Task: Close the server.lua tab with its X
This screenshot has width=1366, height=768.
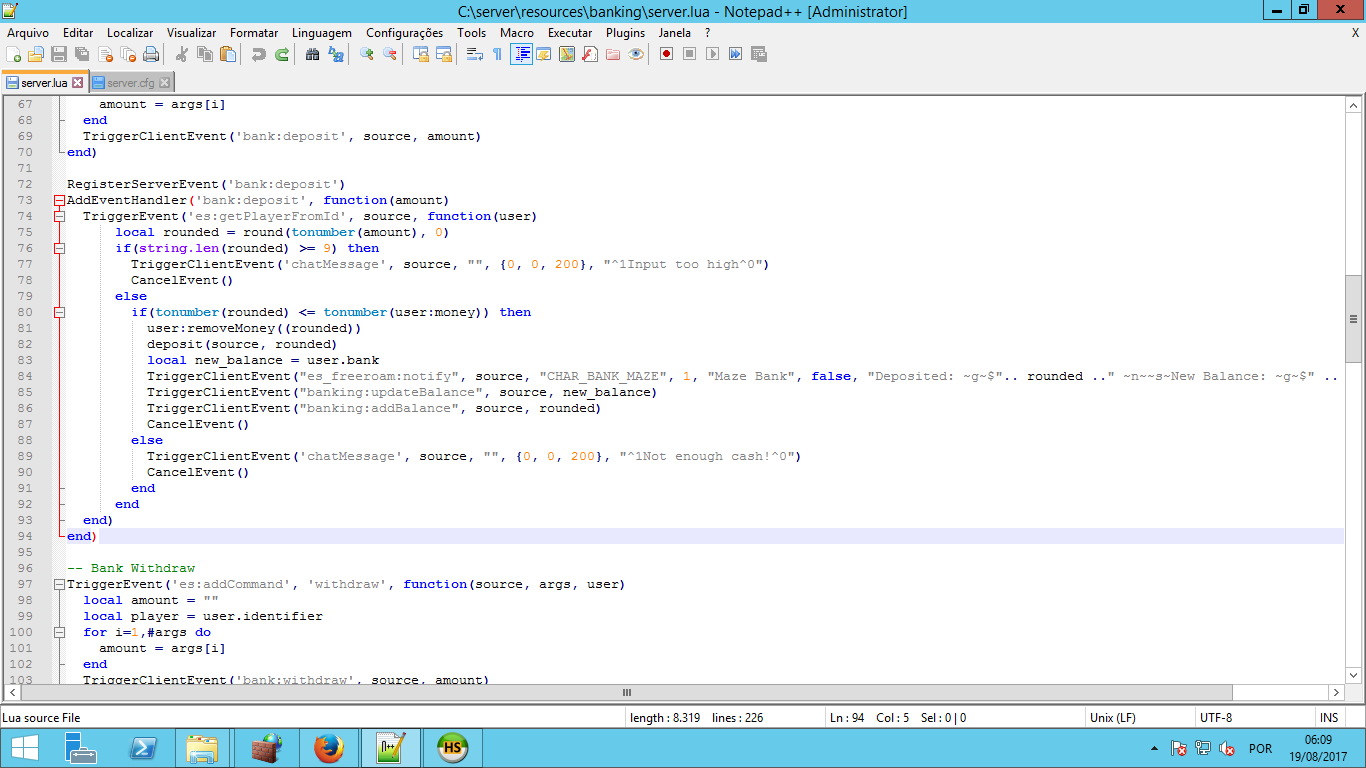Action: pos(78,83)
